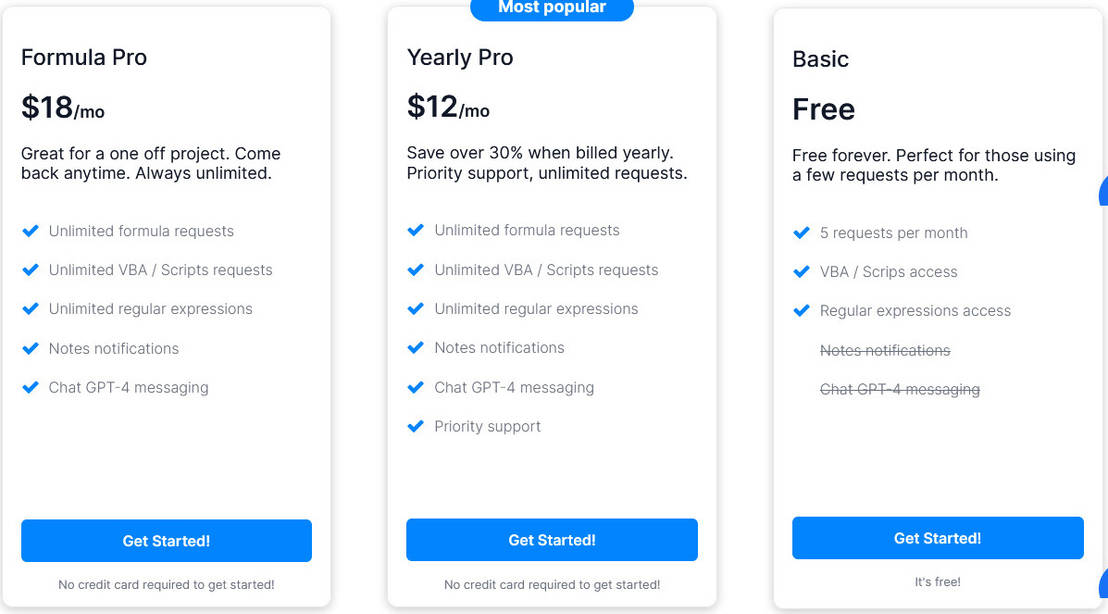Image resolution: width=1108 pixels, height=614 pixels.
Task: Select the checkmark beside Unlimited VBA / Scripts requests in Yearly Pro
Action: pos(416,270)
